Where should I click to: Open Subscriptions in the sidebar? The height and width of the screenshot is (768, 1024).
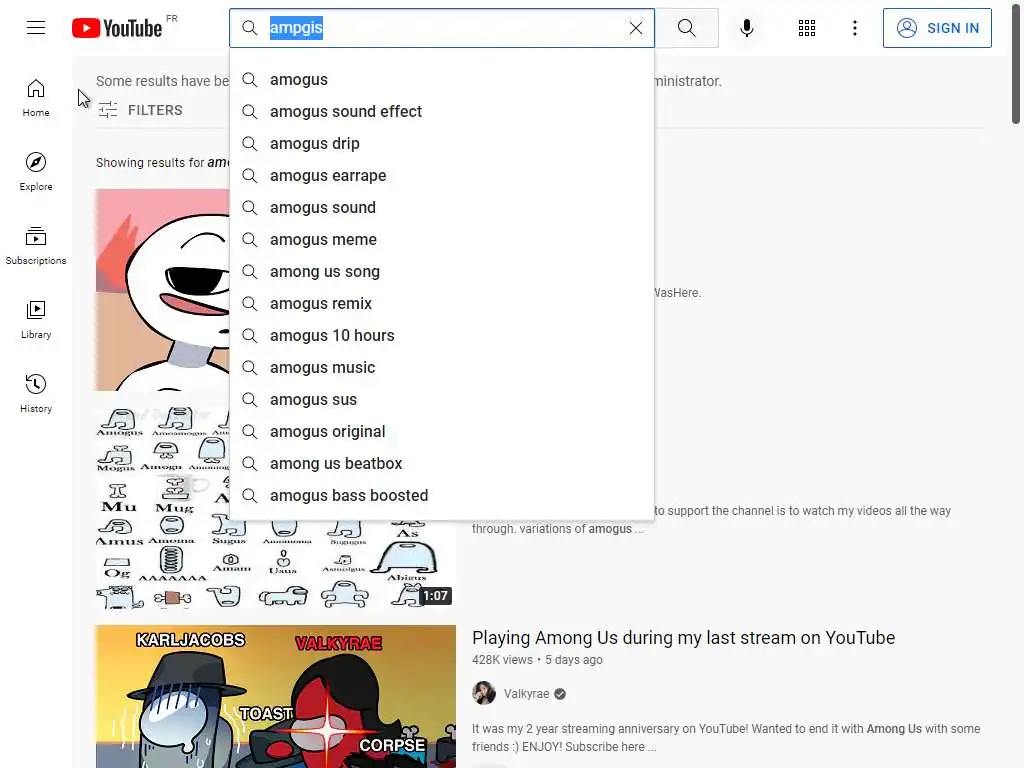tap(36, 246)
